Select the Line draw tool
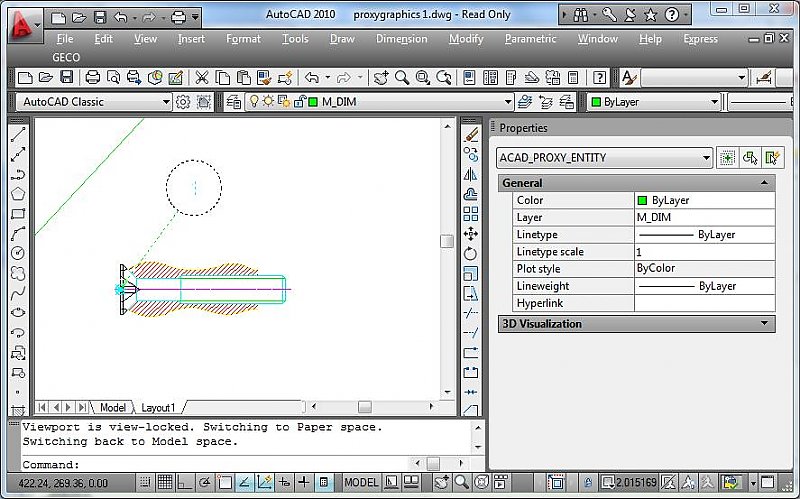 point(18,134)
